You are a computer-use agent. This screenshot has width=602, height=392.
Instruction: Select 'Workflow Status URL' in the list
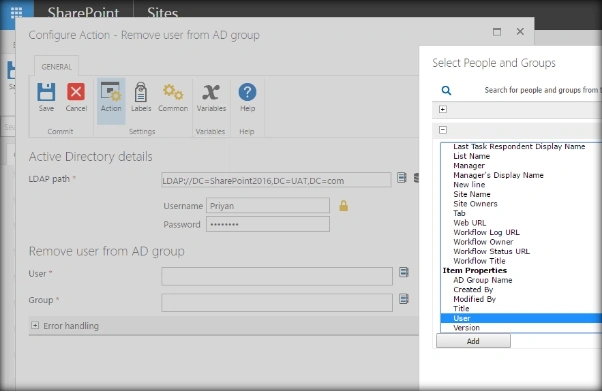click(491, 251)
